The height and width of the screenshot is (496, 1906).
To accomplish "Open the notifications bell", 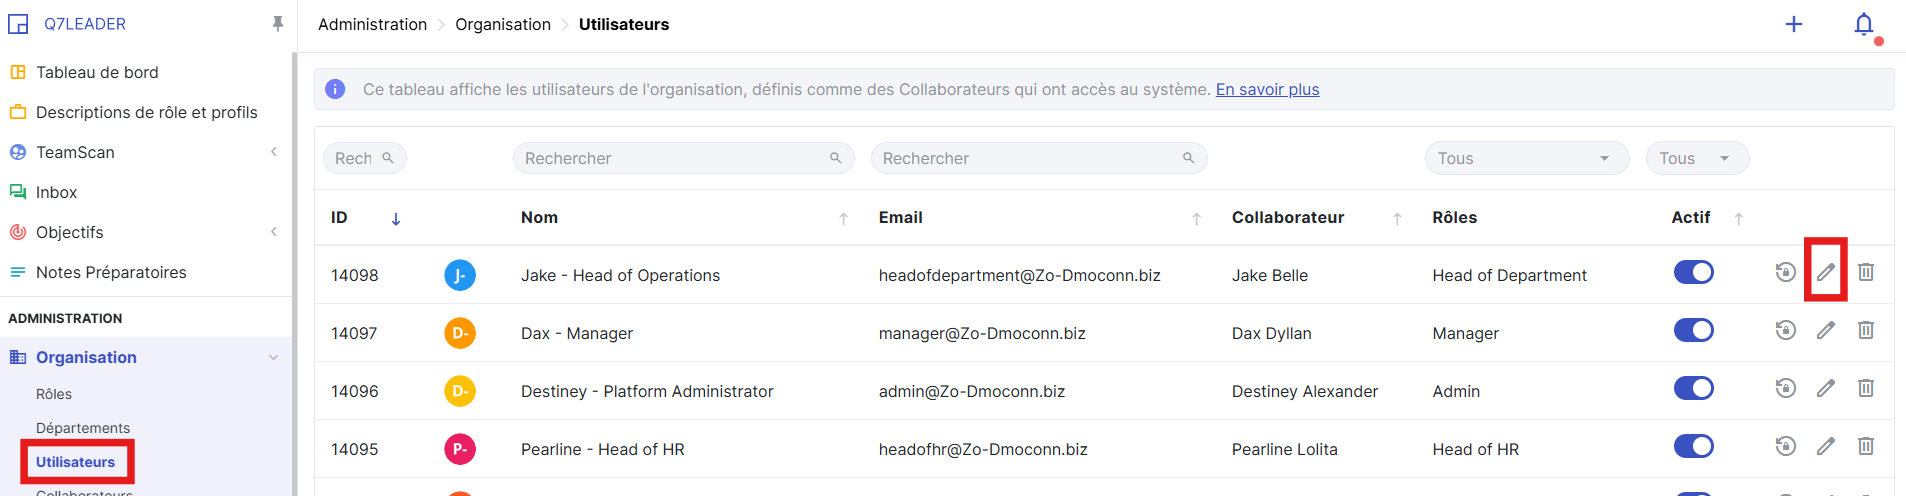I will [1863, 24].
